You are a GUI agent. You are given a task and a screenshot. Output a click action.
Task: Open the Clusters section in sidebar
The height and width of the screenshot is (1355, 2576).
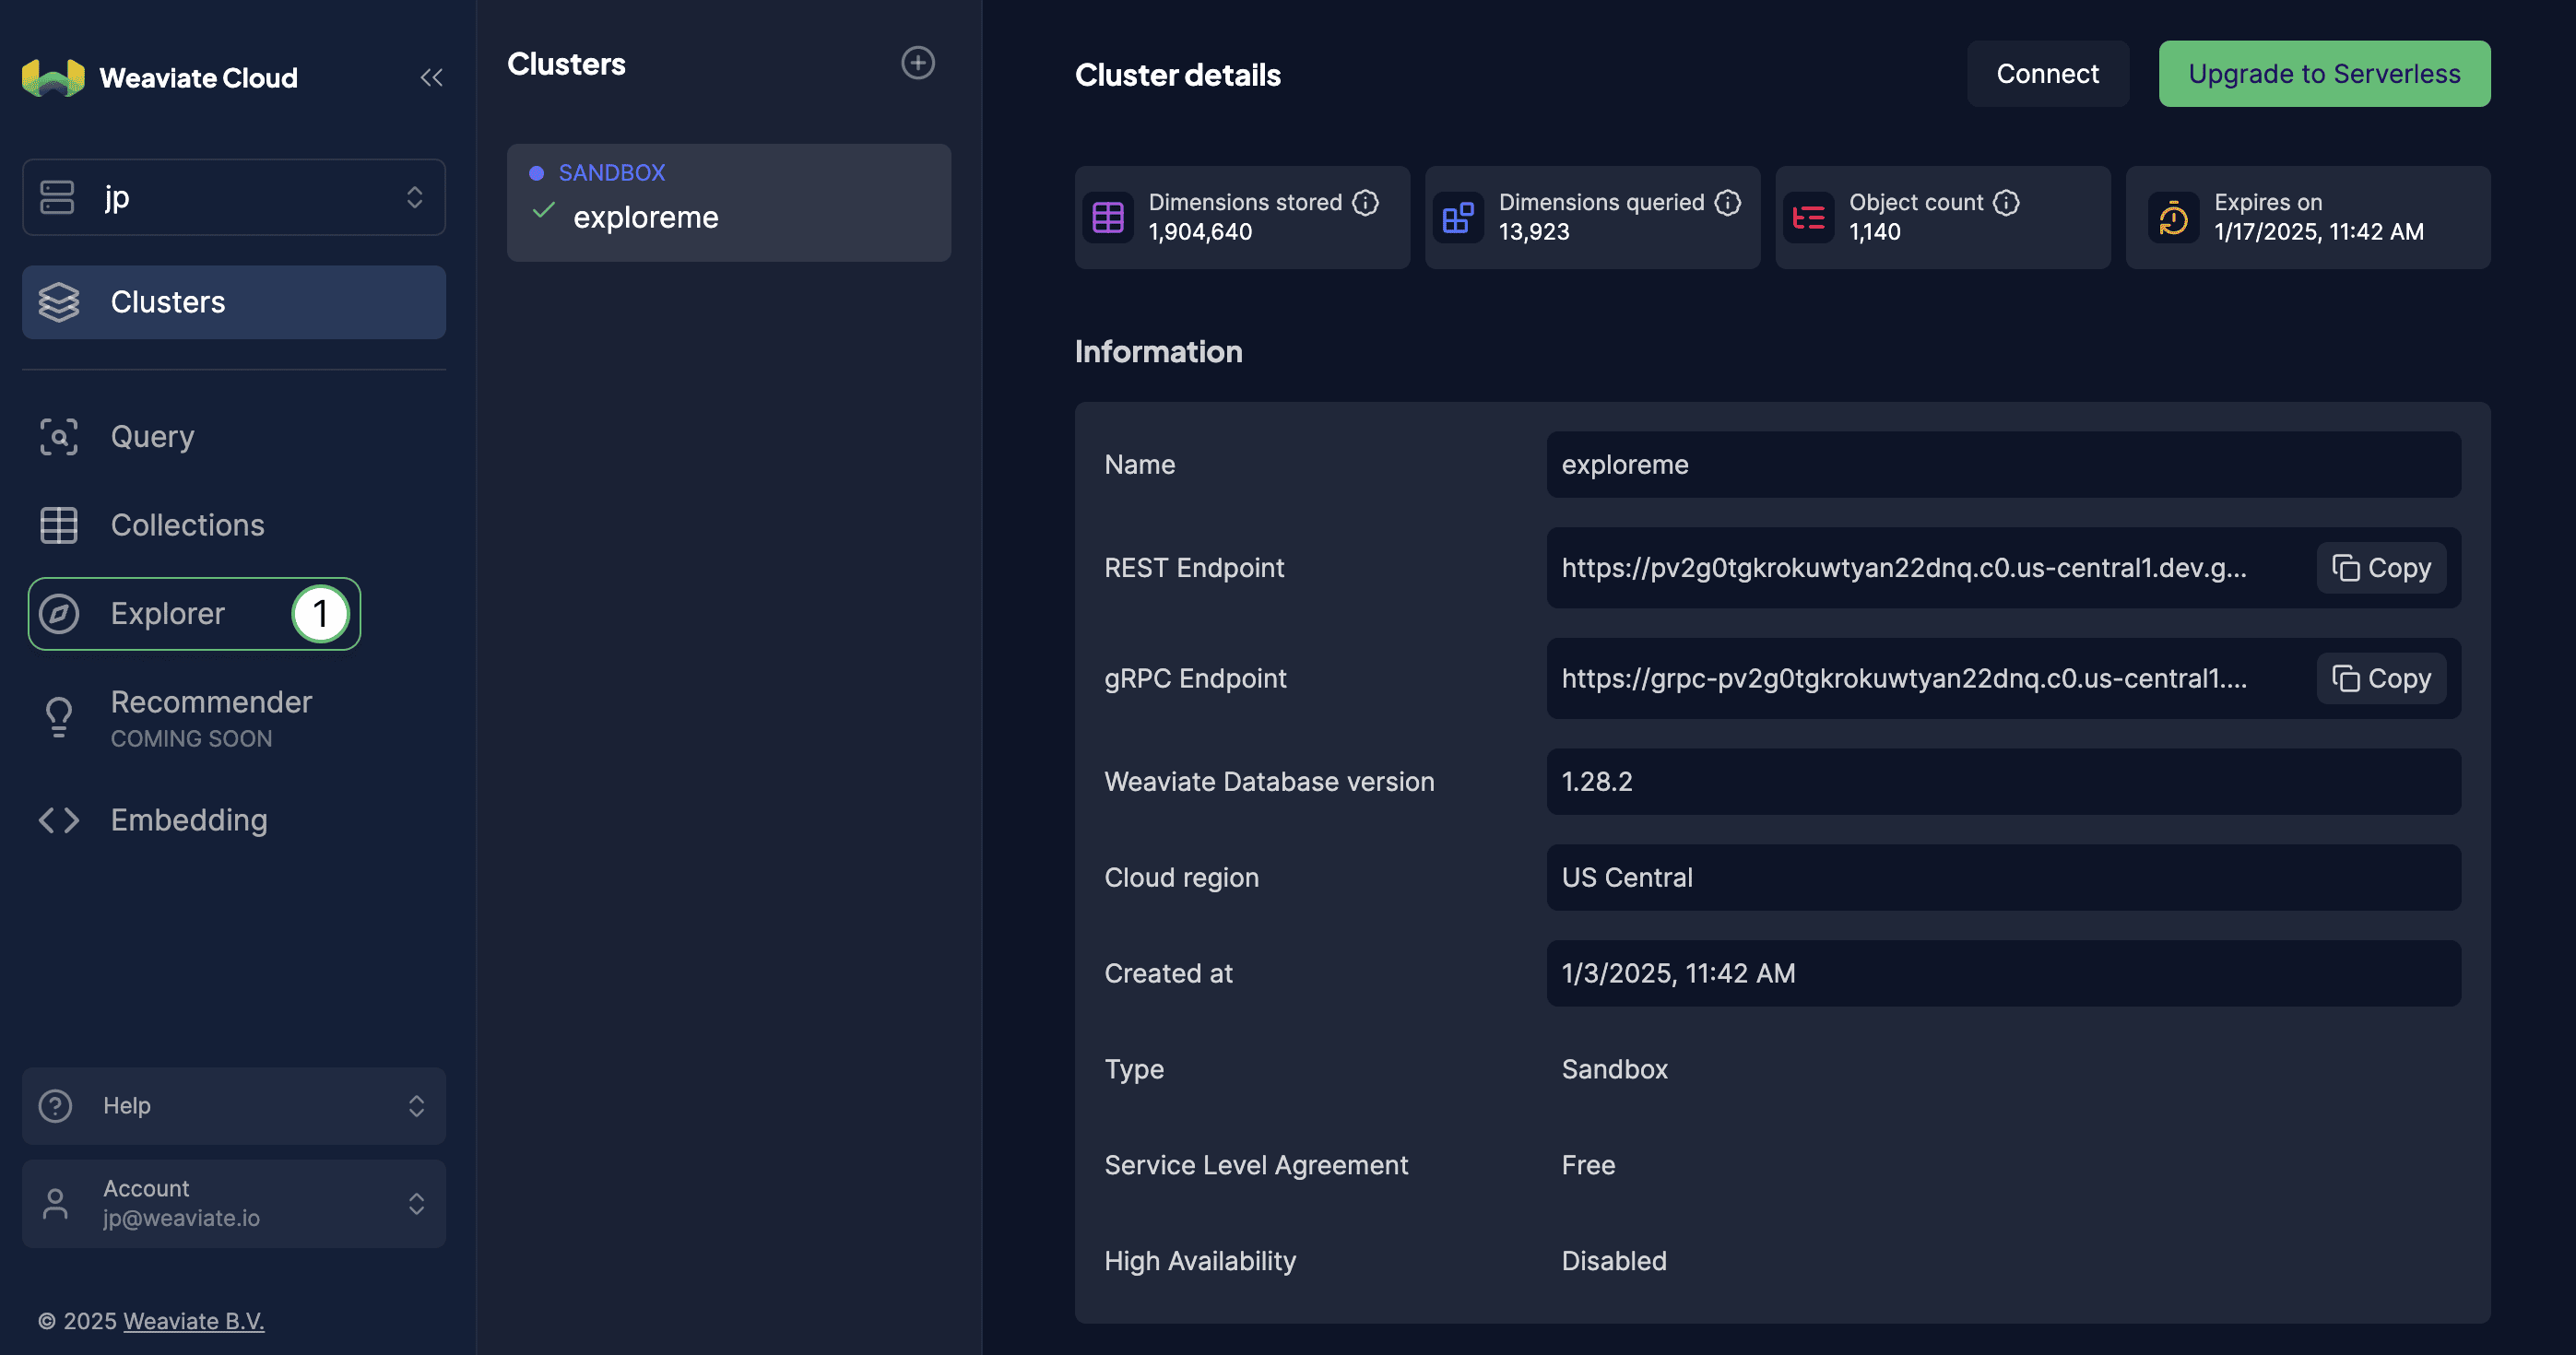234,302
